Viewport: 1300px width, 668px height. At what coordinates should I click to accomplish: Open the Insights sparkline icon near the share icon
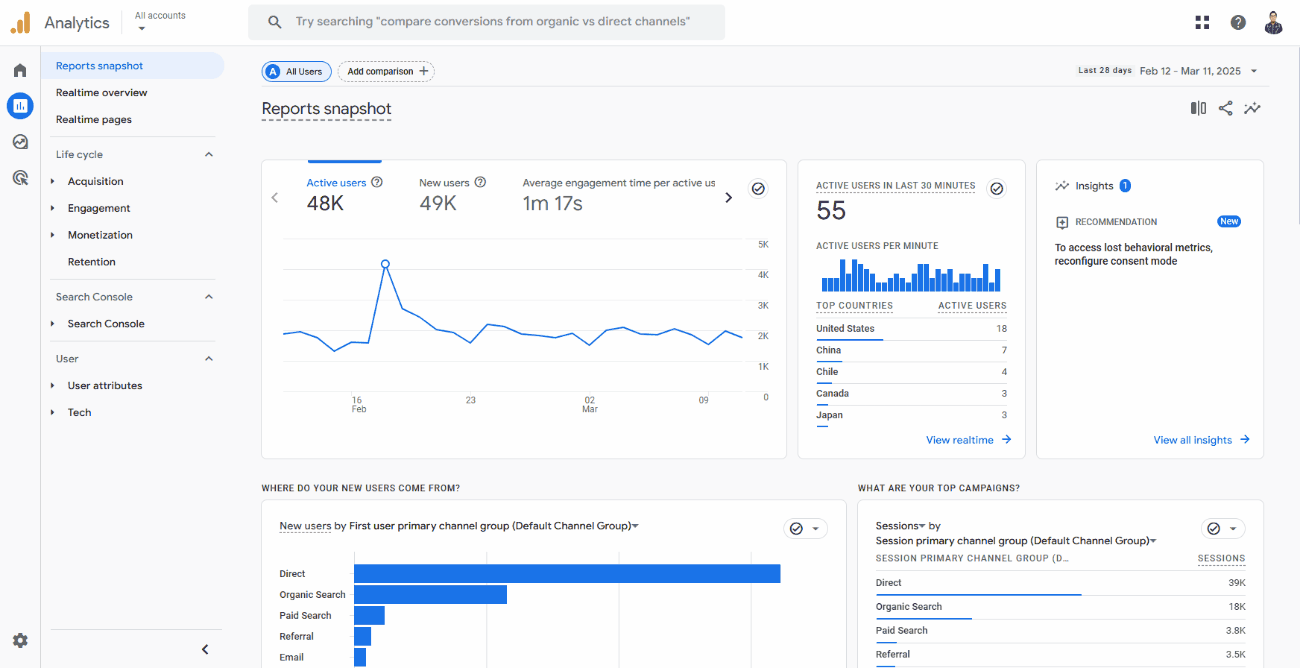point(1252,108)
